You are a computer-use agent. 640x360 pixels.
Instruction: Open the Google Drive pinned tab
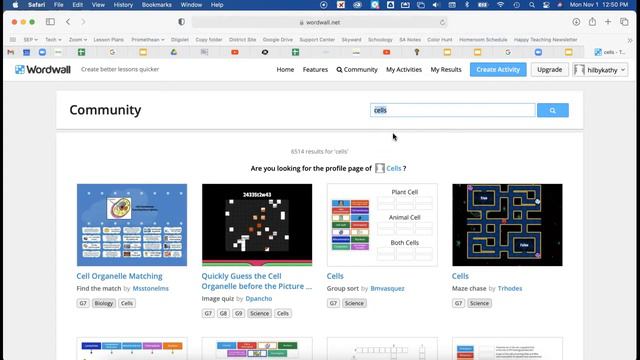pyautogui.click(x=174, y=52)
